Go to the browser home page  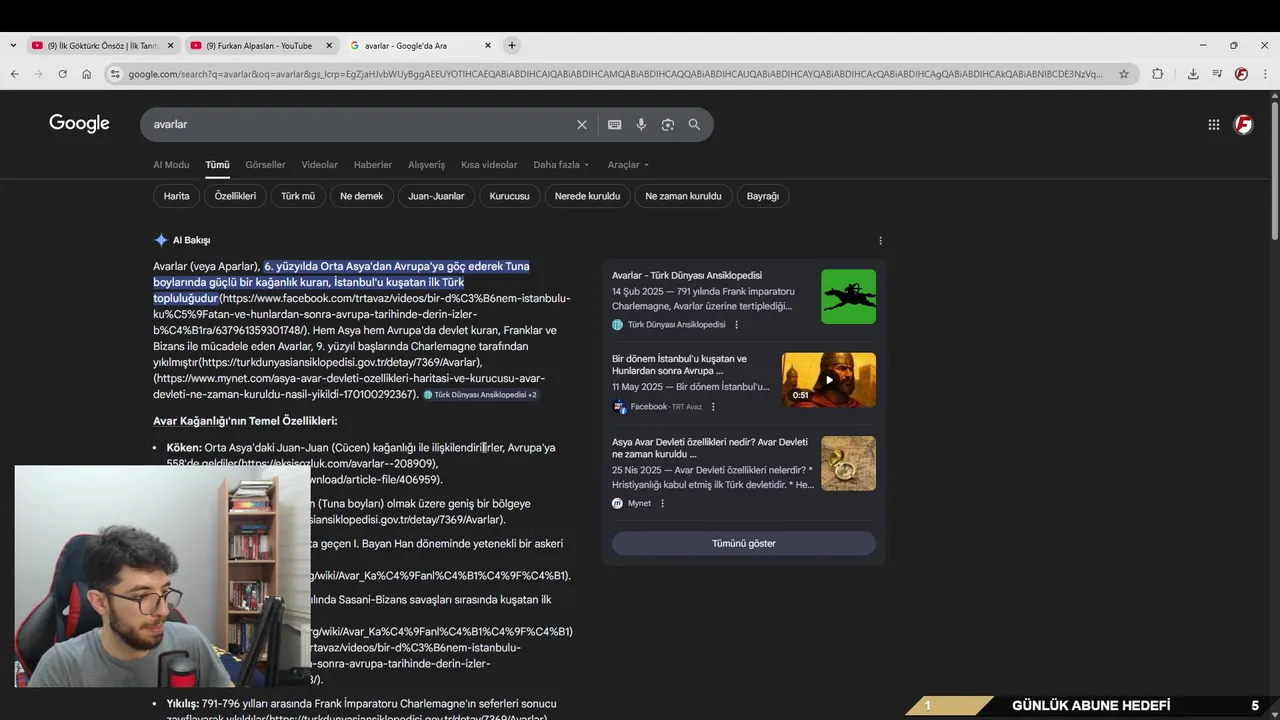tap(86, 74)
